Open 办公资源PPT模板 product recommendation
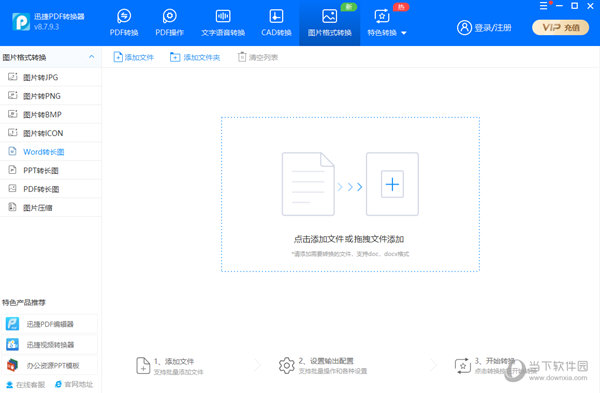This screenshot has width=600, height=393. click(49, 365)
